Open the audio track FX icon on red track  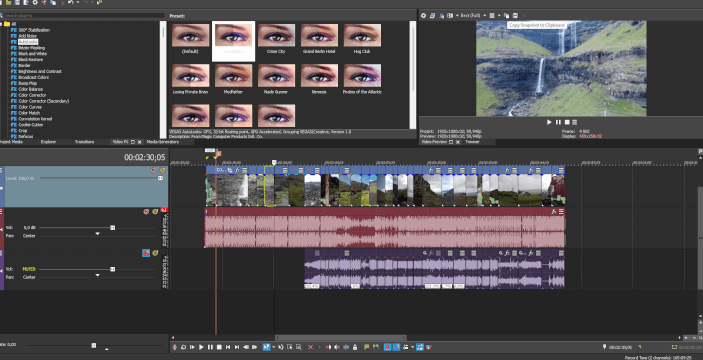pyautogui.click(x=554, y=212)
